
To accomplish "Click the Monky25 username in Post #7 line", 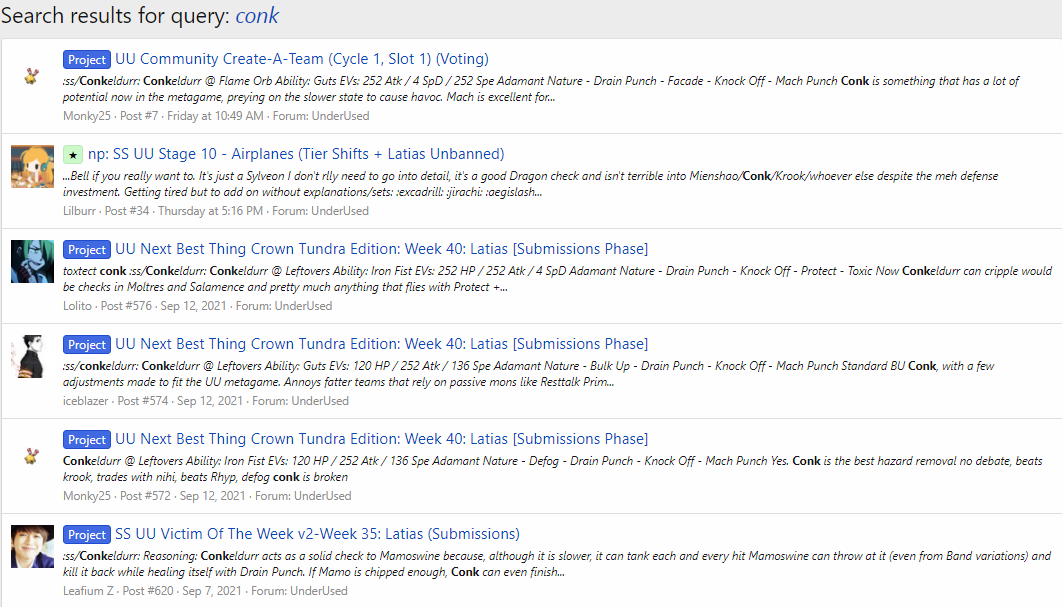I will tap(87, 116).
